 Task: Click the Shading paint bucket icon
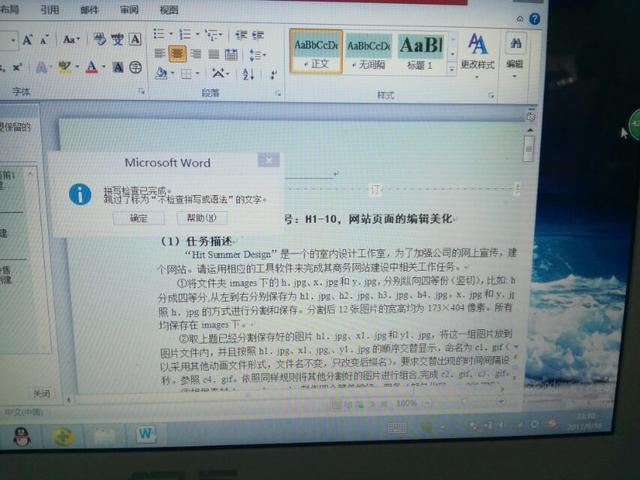162,73
